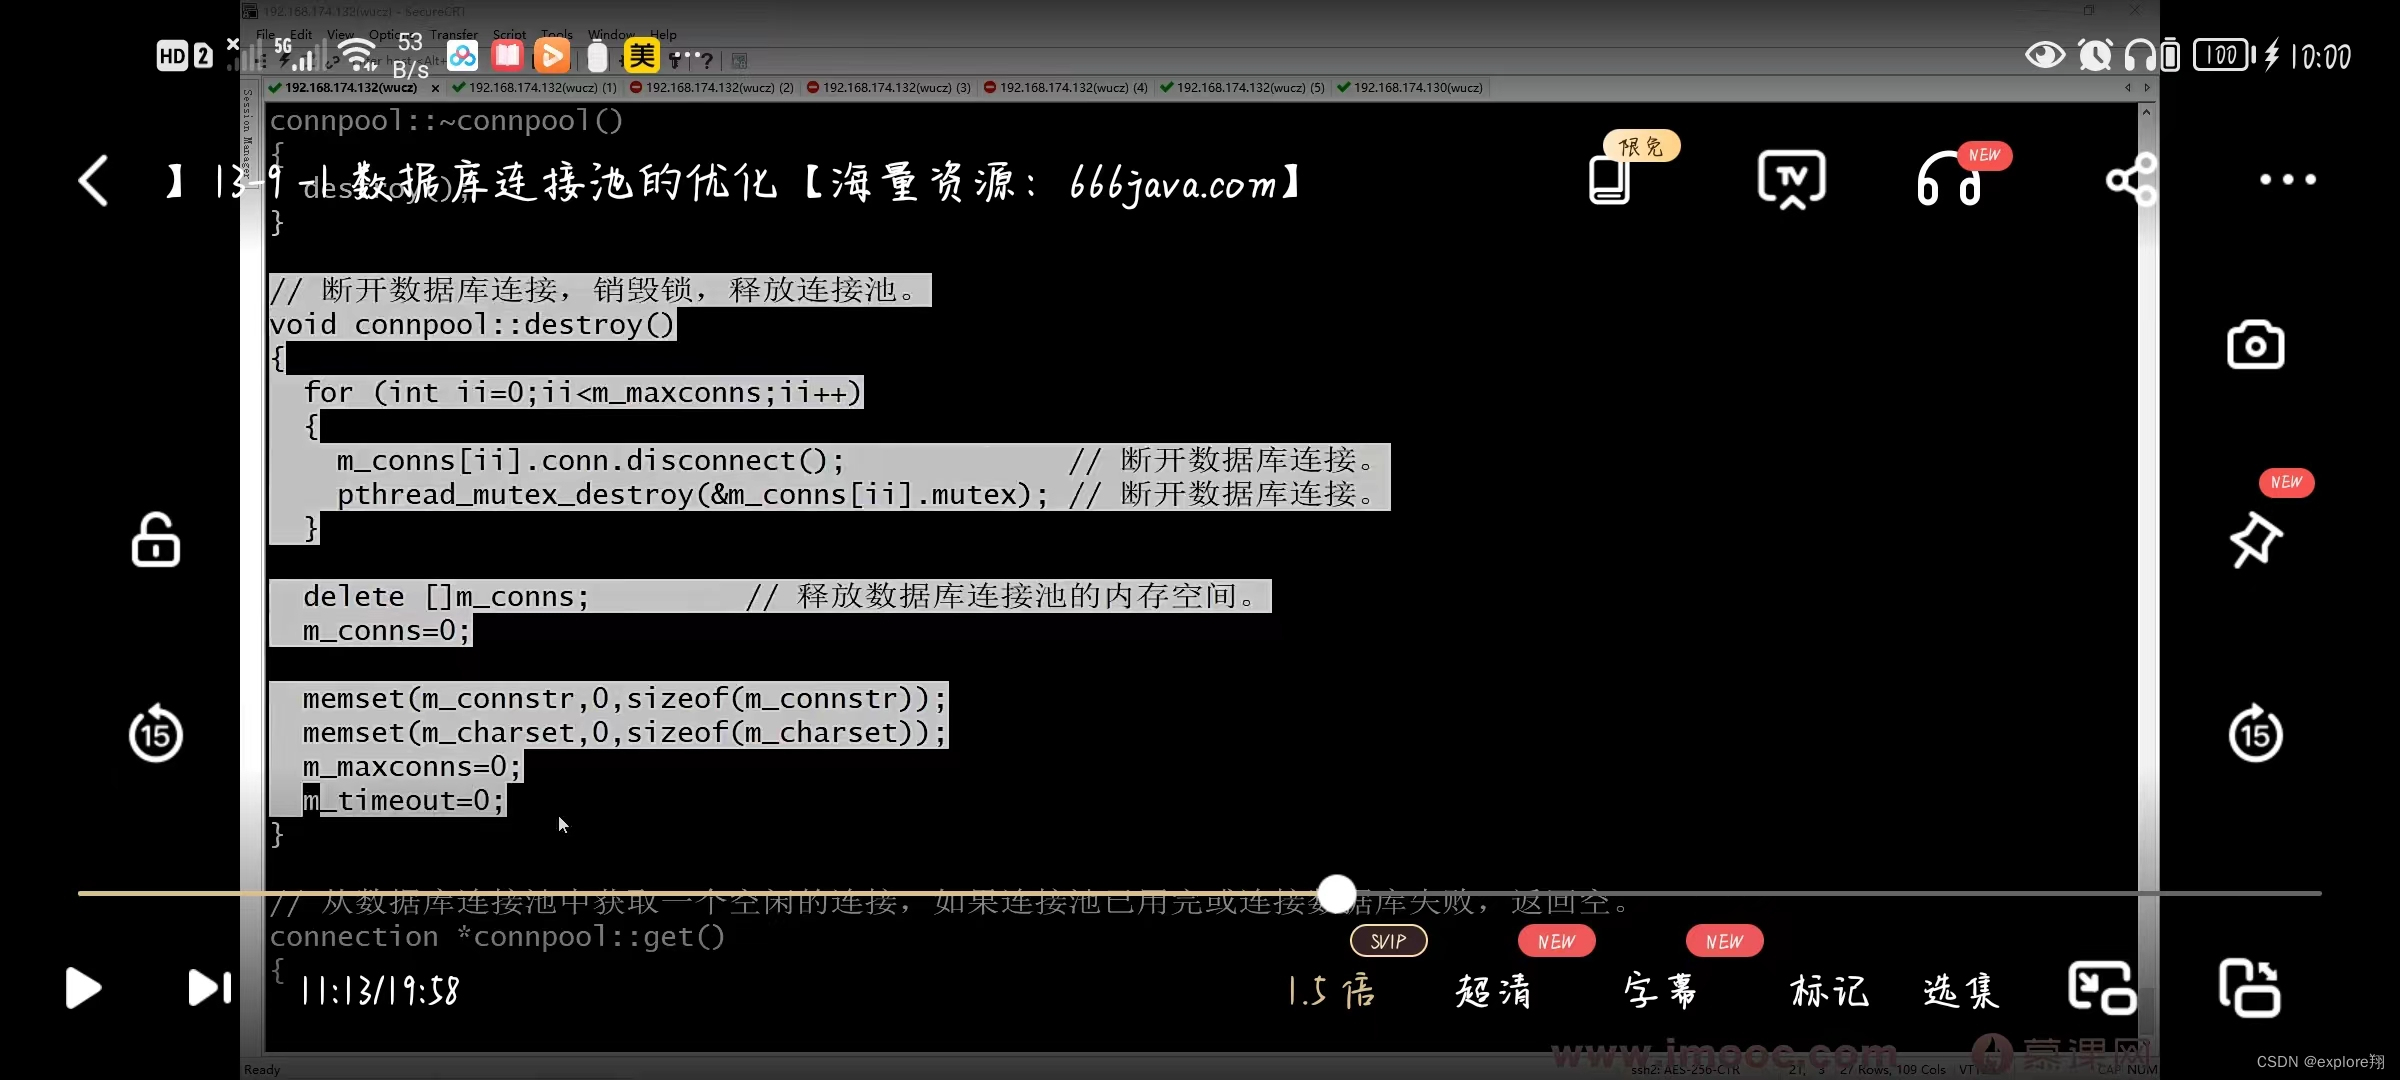Select the 192.168.174.132(wucz) (3) session tab
Viewport: 2400px width, 1080px height.
click(x=888, y=88)
